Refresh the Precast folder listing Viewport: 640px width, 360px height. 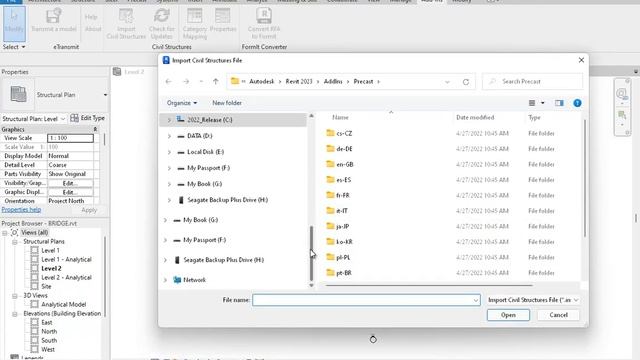click(466, 82)
